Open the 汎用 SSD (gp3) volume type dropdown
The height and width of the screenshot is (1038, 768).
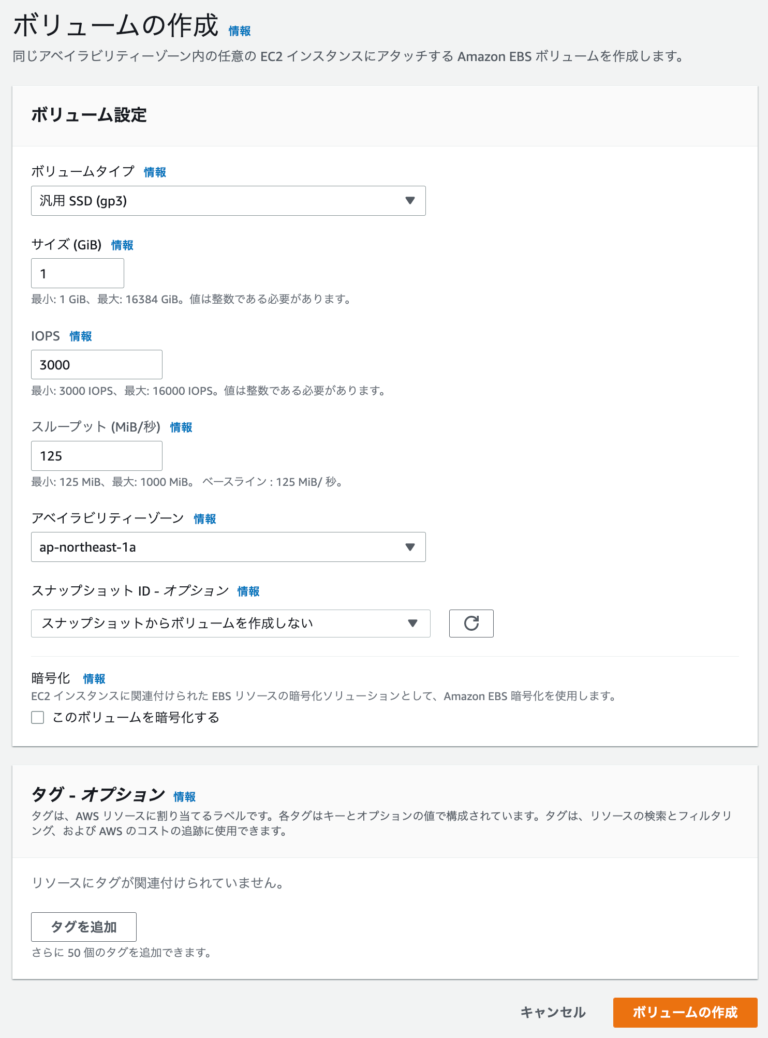pos(228,200)
